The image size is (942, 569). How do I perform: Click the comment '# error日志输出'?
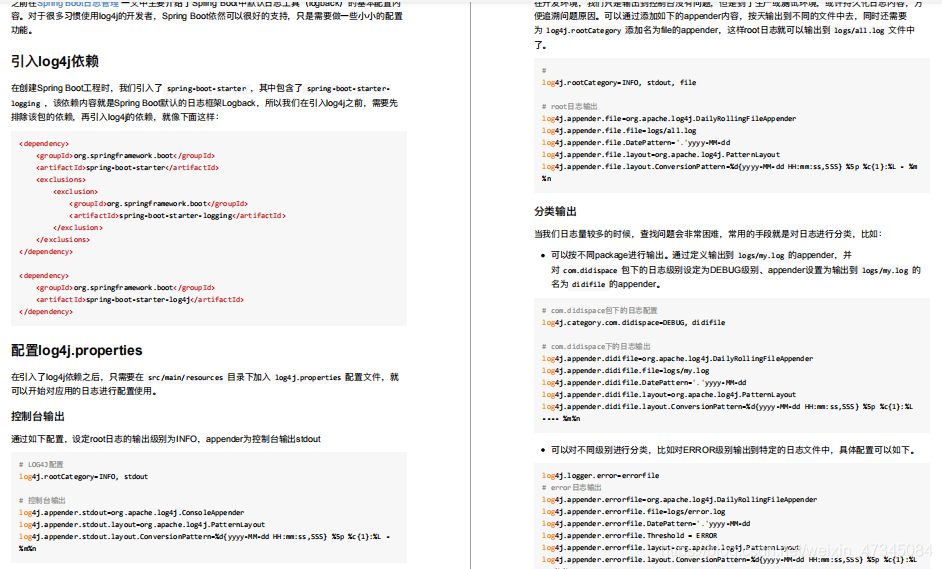pyautogui.click(x=571, y=488)
